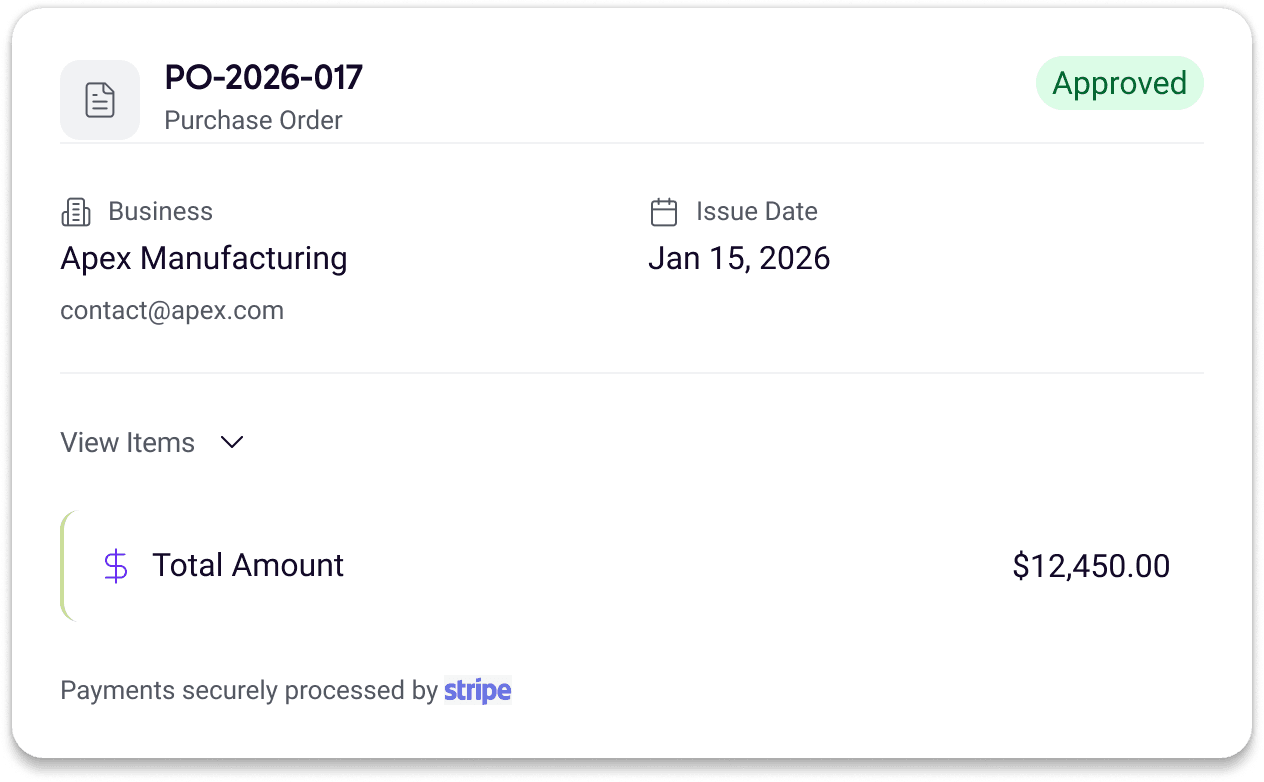1264x782 pixels.
Task: Select the PO-2026-017 order title
Action: coord(264,78)
